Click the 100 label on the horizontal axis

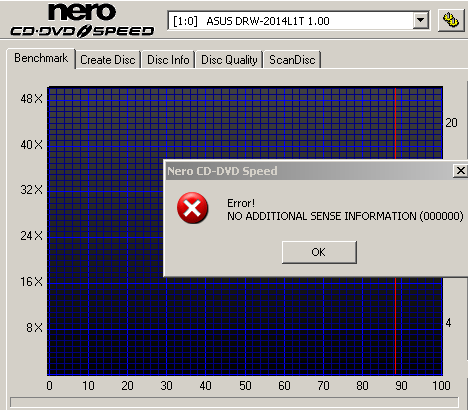coord(441,386)
